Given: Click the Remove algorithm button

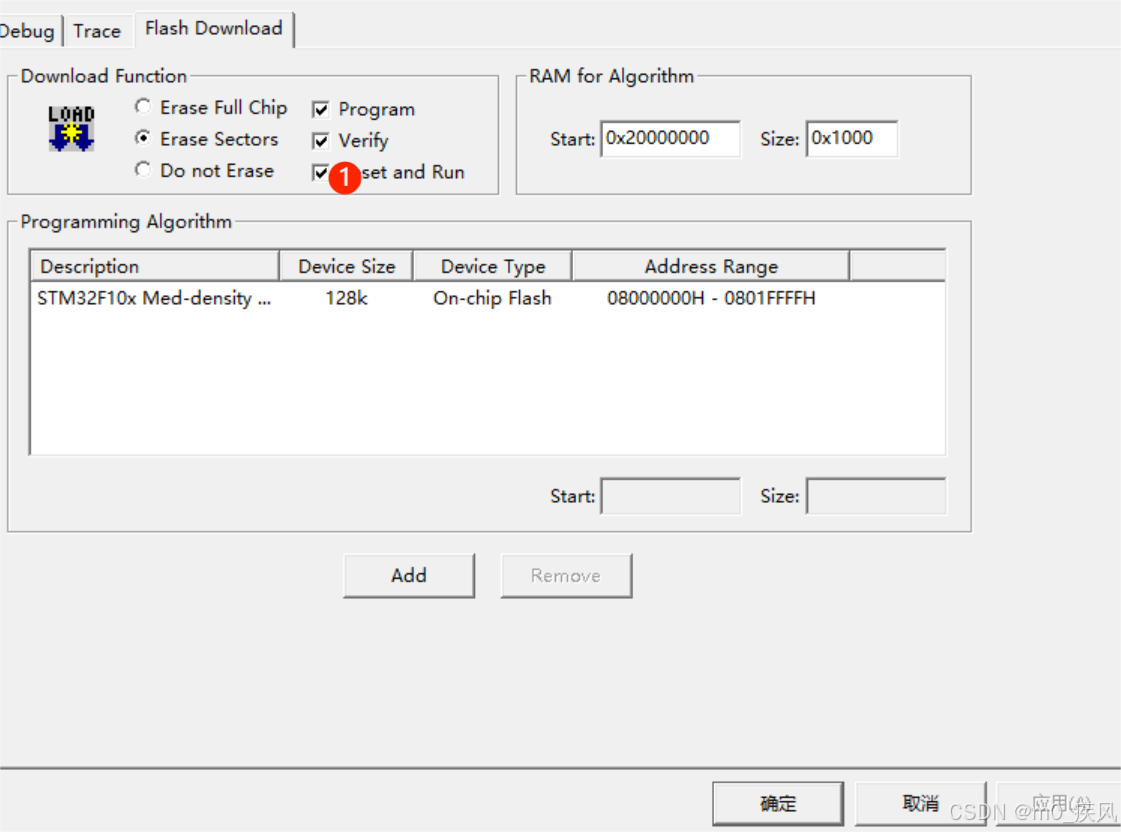Looking at the screenshot, I should point(566,575).
